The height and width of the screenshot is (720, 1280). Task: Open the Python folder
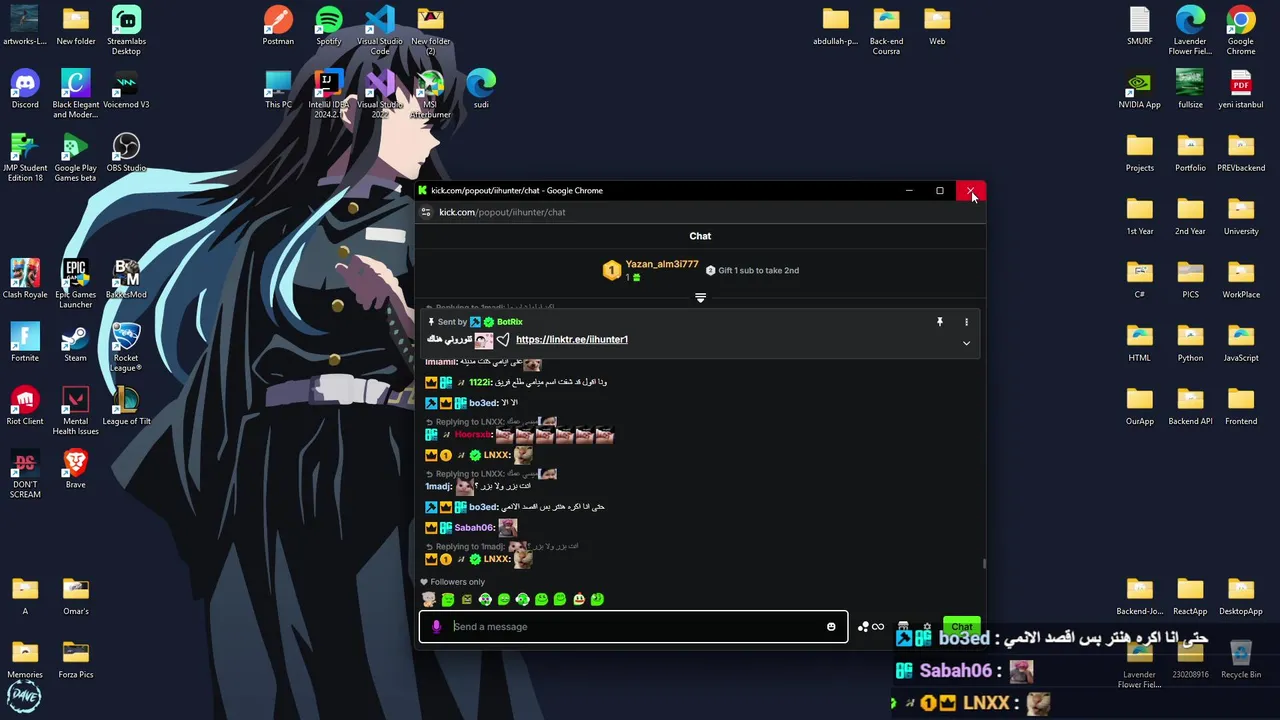pos(1190,342)
